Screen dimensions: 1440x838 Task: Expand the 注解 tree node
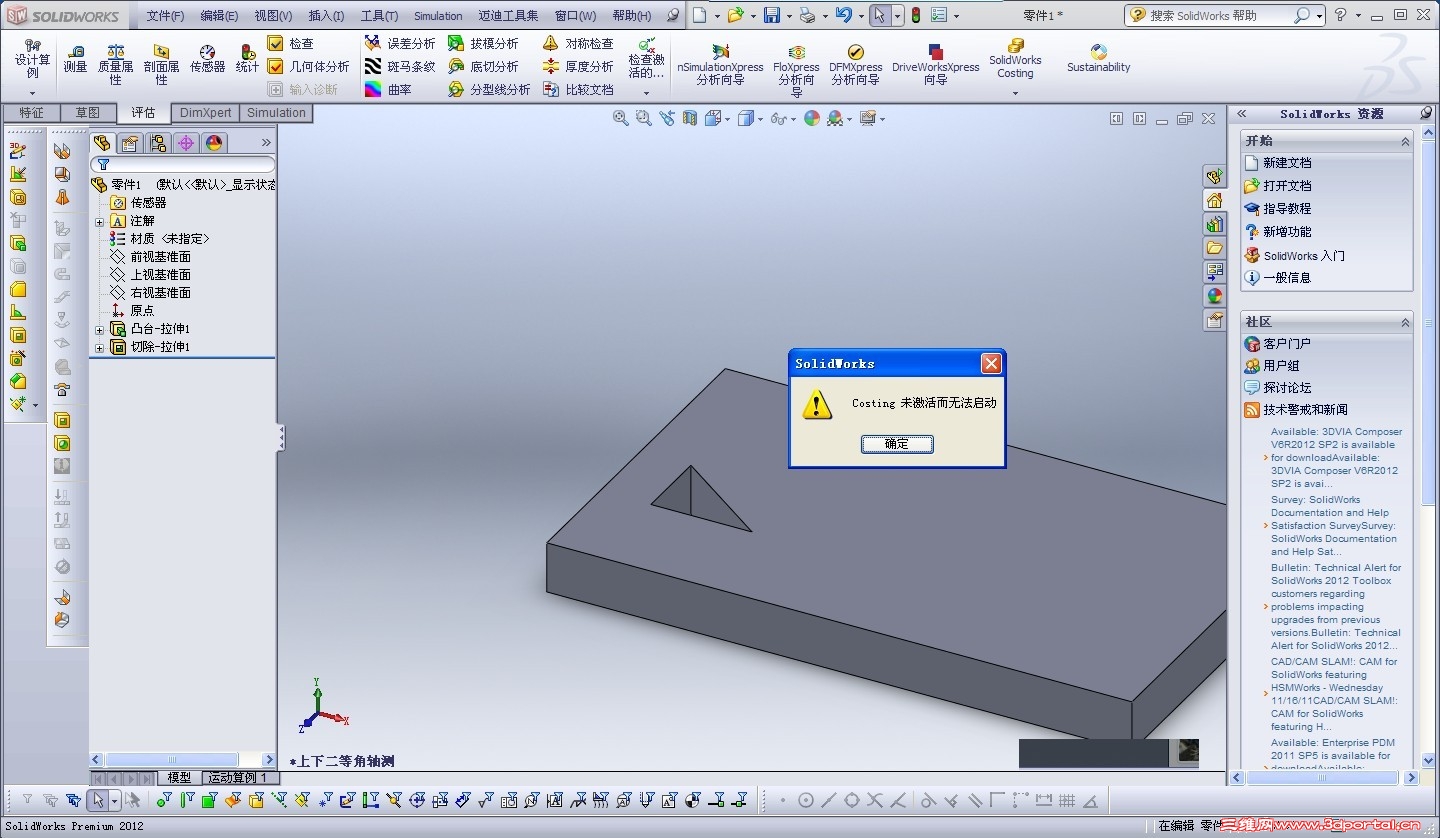99,221
